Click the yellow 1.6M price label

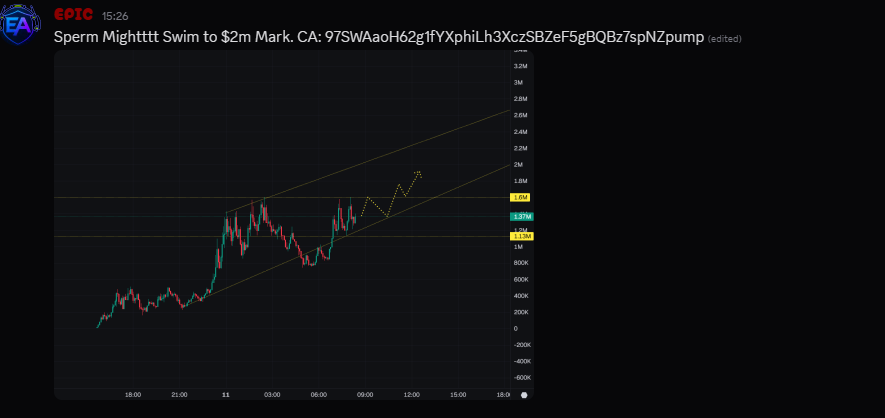click(521, 197)
